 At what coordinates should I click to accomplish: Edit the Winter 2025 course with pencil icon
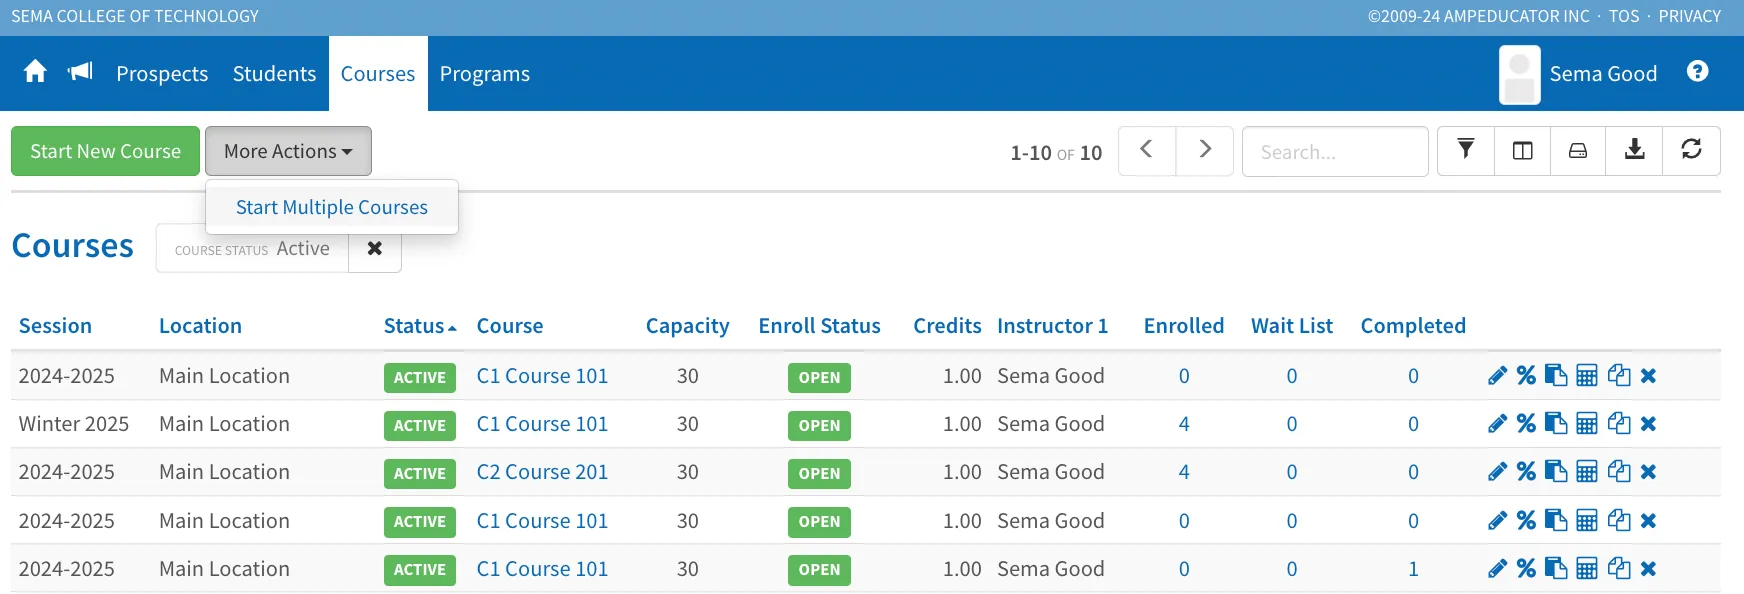point(1497,424)
